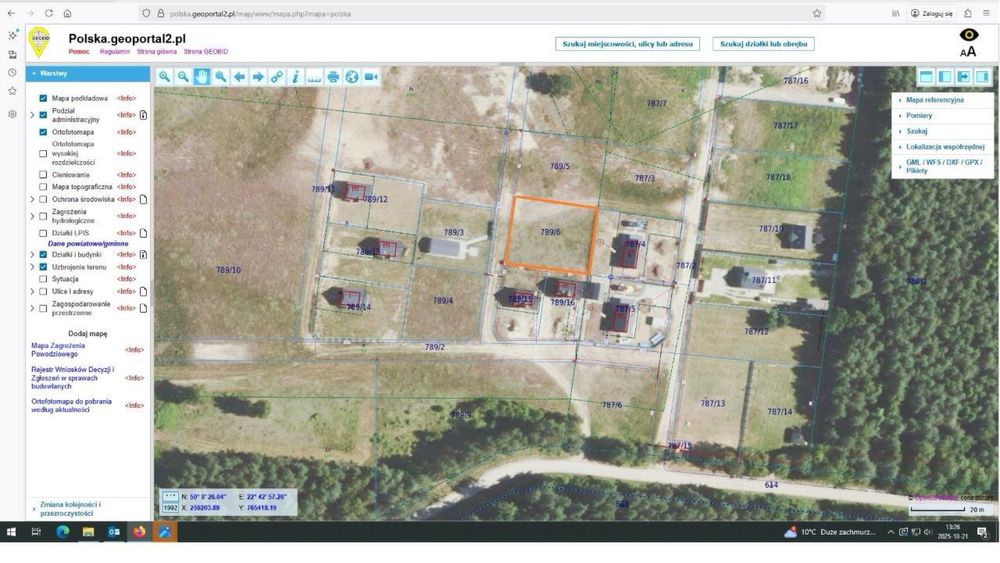The image size is (1000, 563).
Task: Enable Mapa topograficzna layer
Action: (x=43, y=187)
